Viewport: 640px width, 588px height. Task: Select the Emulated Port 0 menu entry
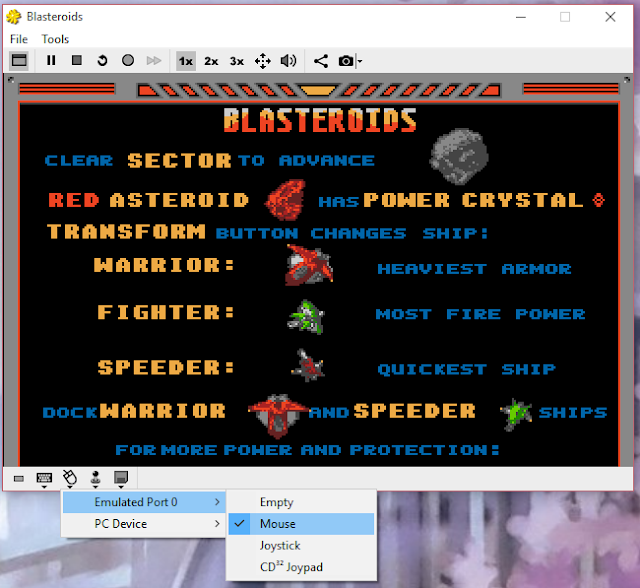coord(144,502)
